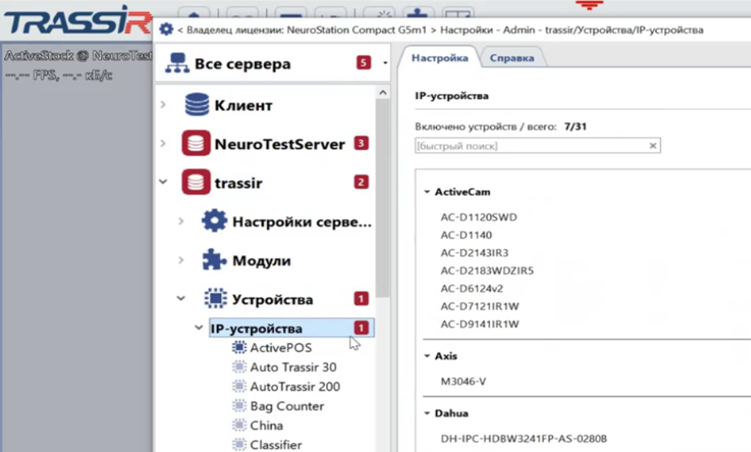
Task: Open camera AC-D1120SWD
Action: pos(478,217)
